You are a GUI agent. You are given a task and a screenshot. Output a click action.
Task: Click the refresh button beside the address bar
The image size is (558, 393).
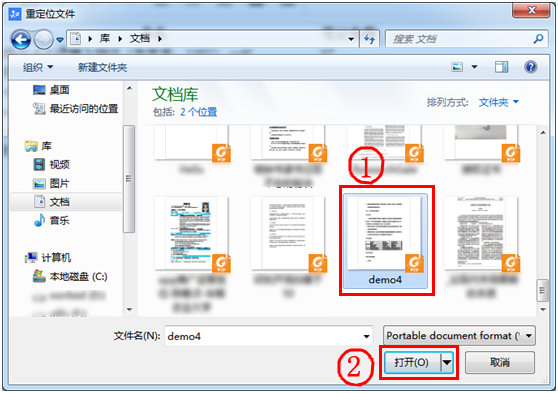click(x=370, y=39)
